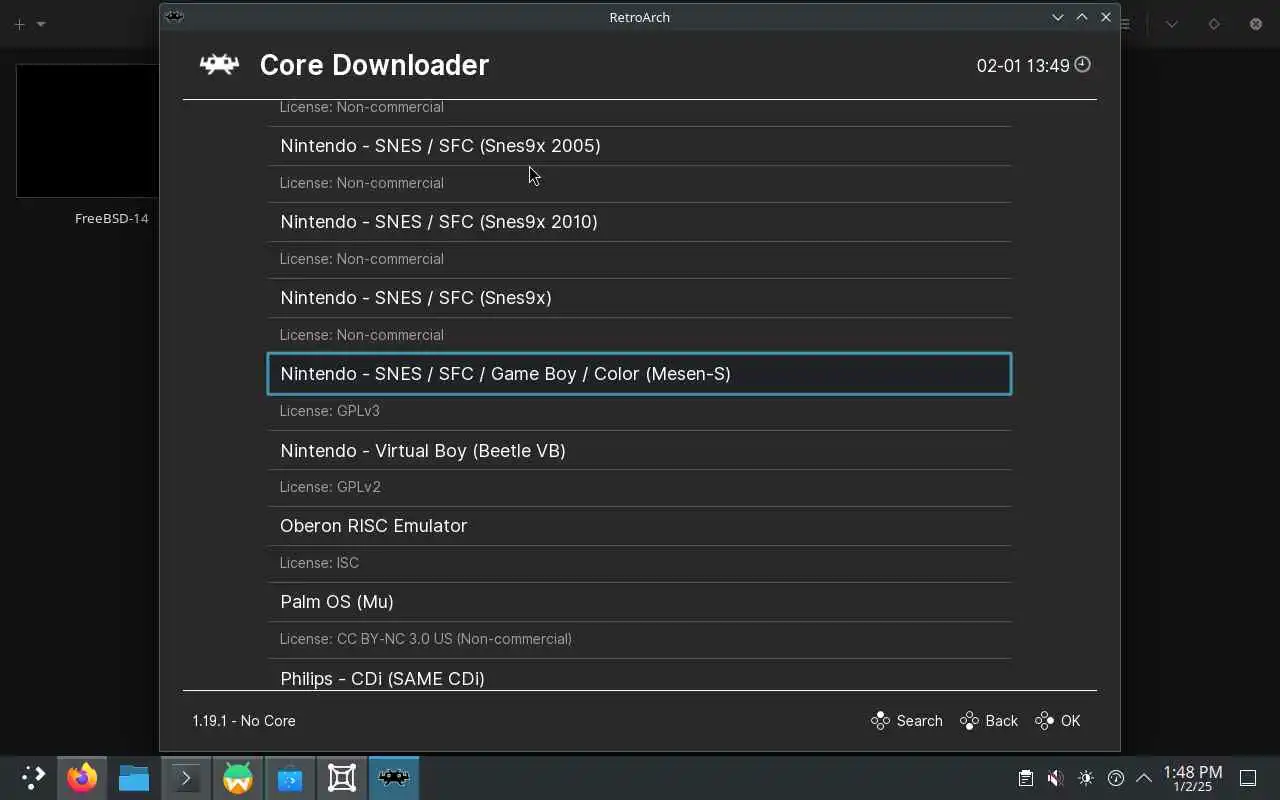Click License: CC BY-NC 3.0 US sublabel
Screen dimensions: 1280x800
click(x=426, y=639)
